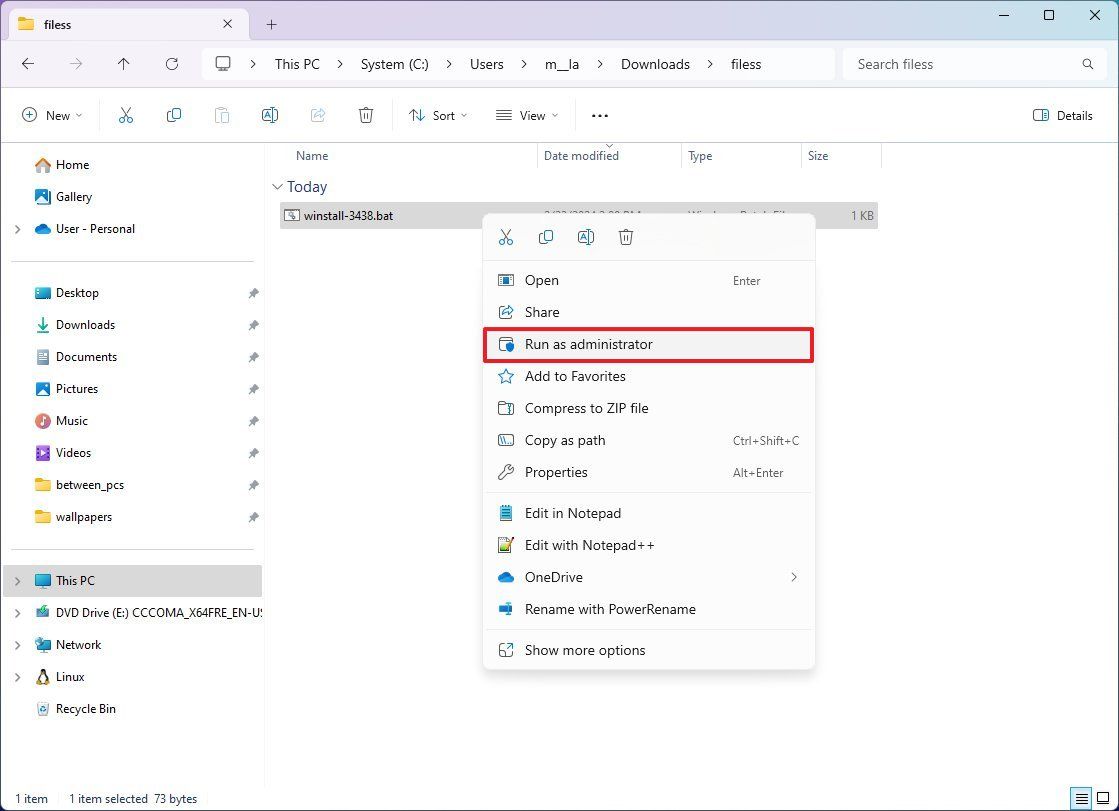Click the Delete trash icon in the toolbar
1119x811 pixels.
[366, 115]
